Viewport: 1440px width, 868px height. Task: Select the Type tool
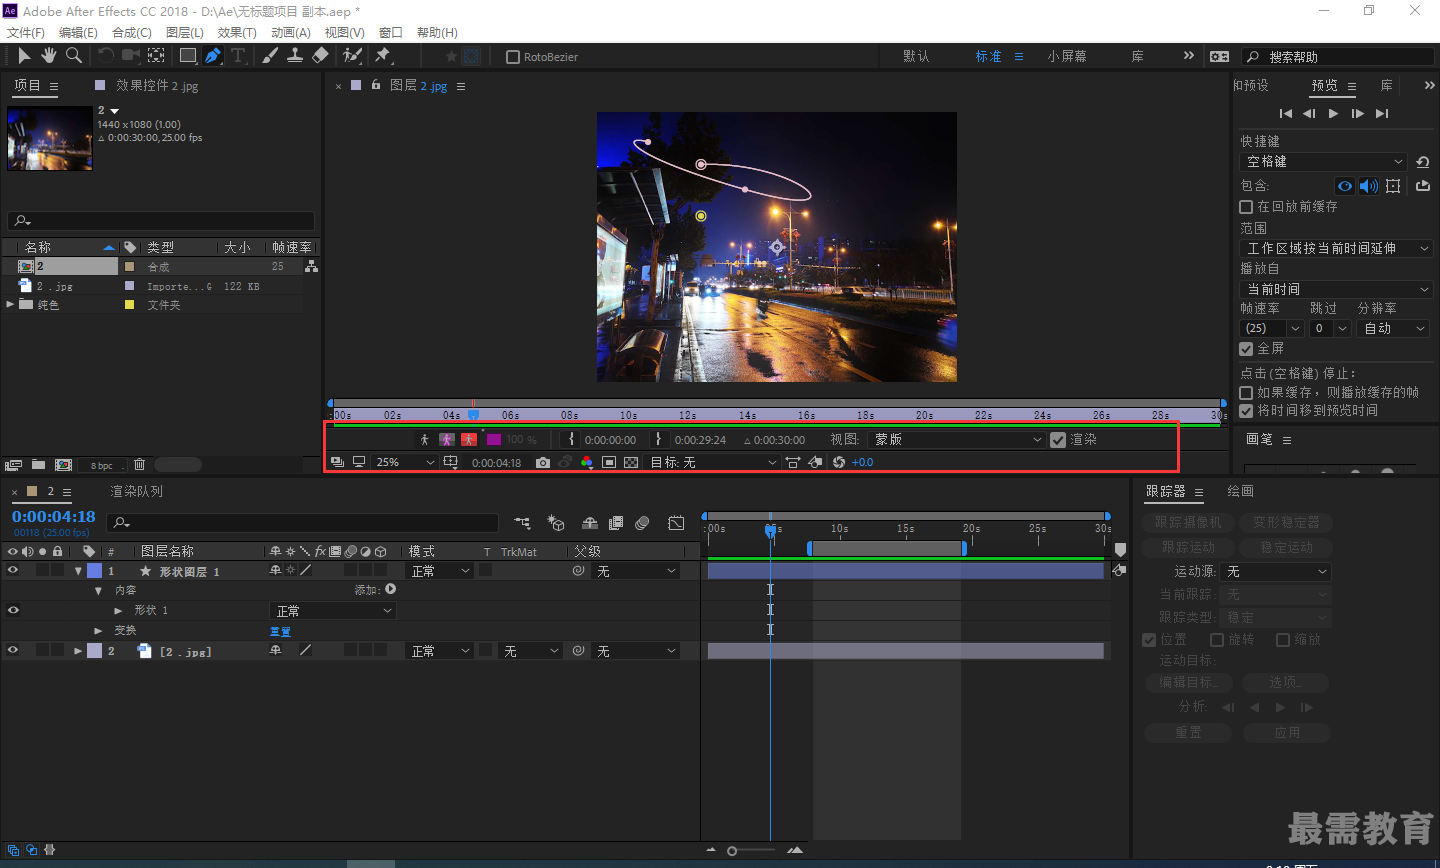click(x=238, y=56)
